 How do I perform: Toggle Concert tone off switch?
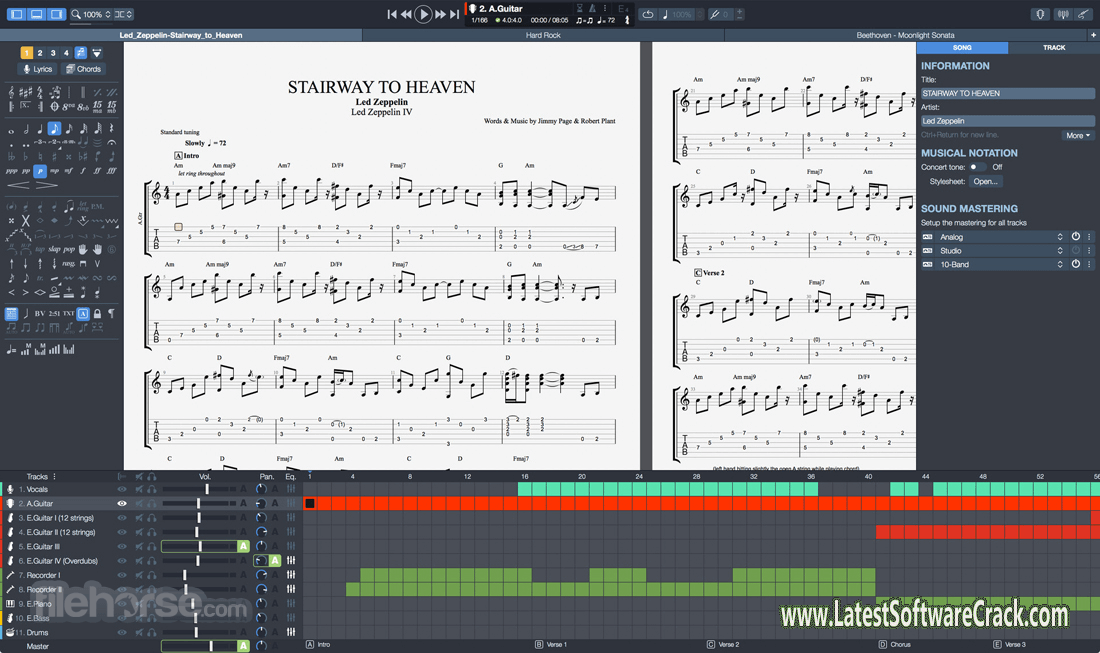[x=979, y=167]
